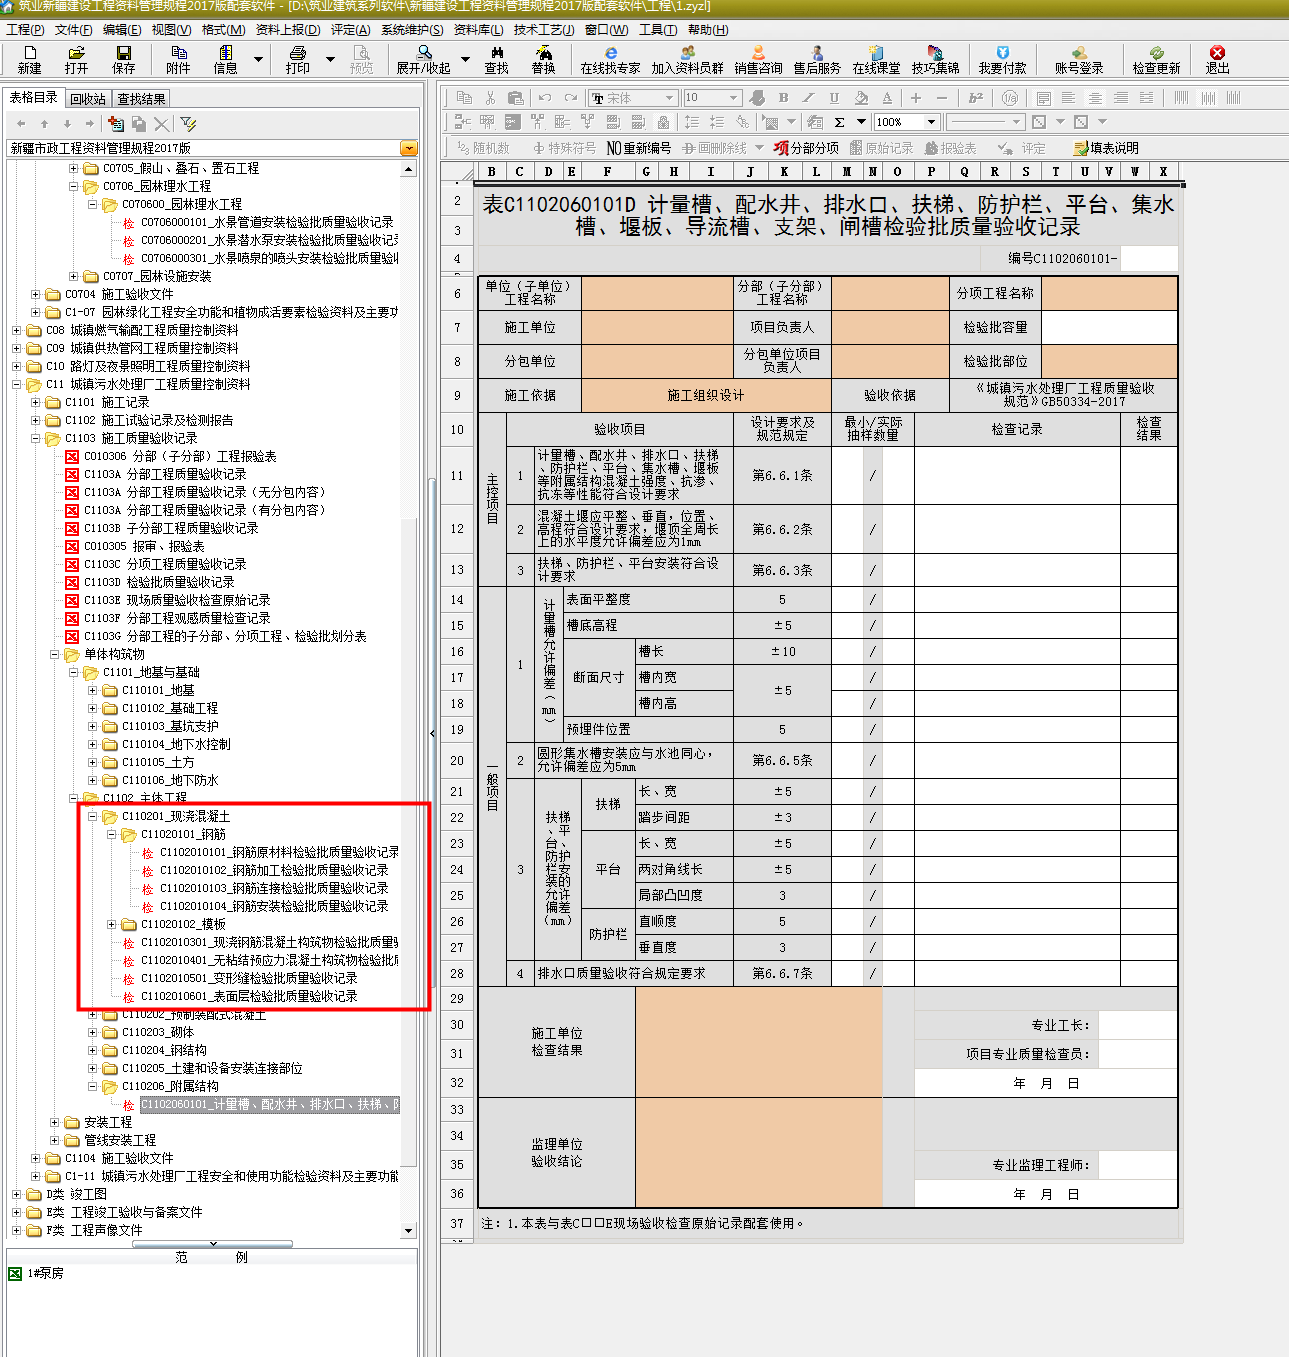1289x1357 pixels.
Task: Click the 编号 number input cell
Action: click(x=1148, y=258)
